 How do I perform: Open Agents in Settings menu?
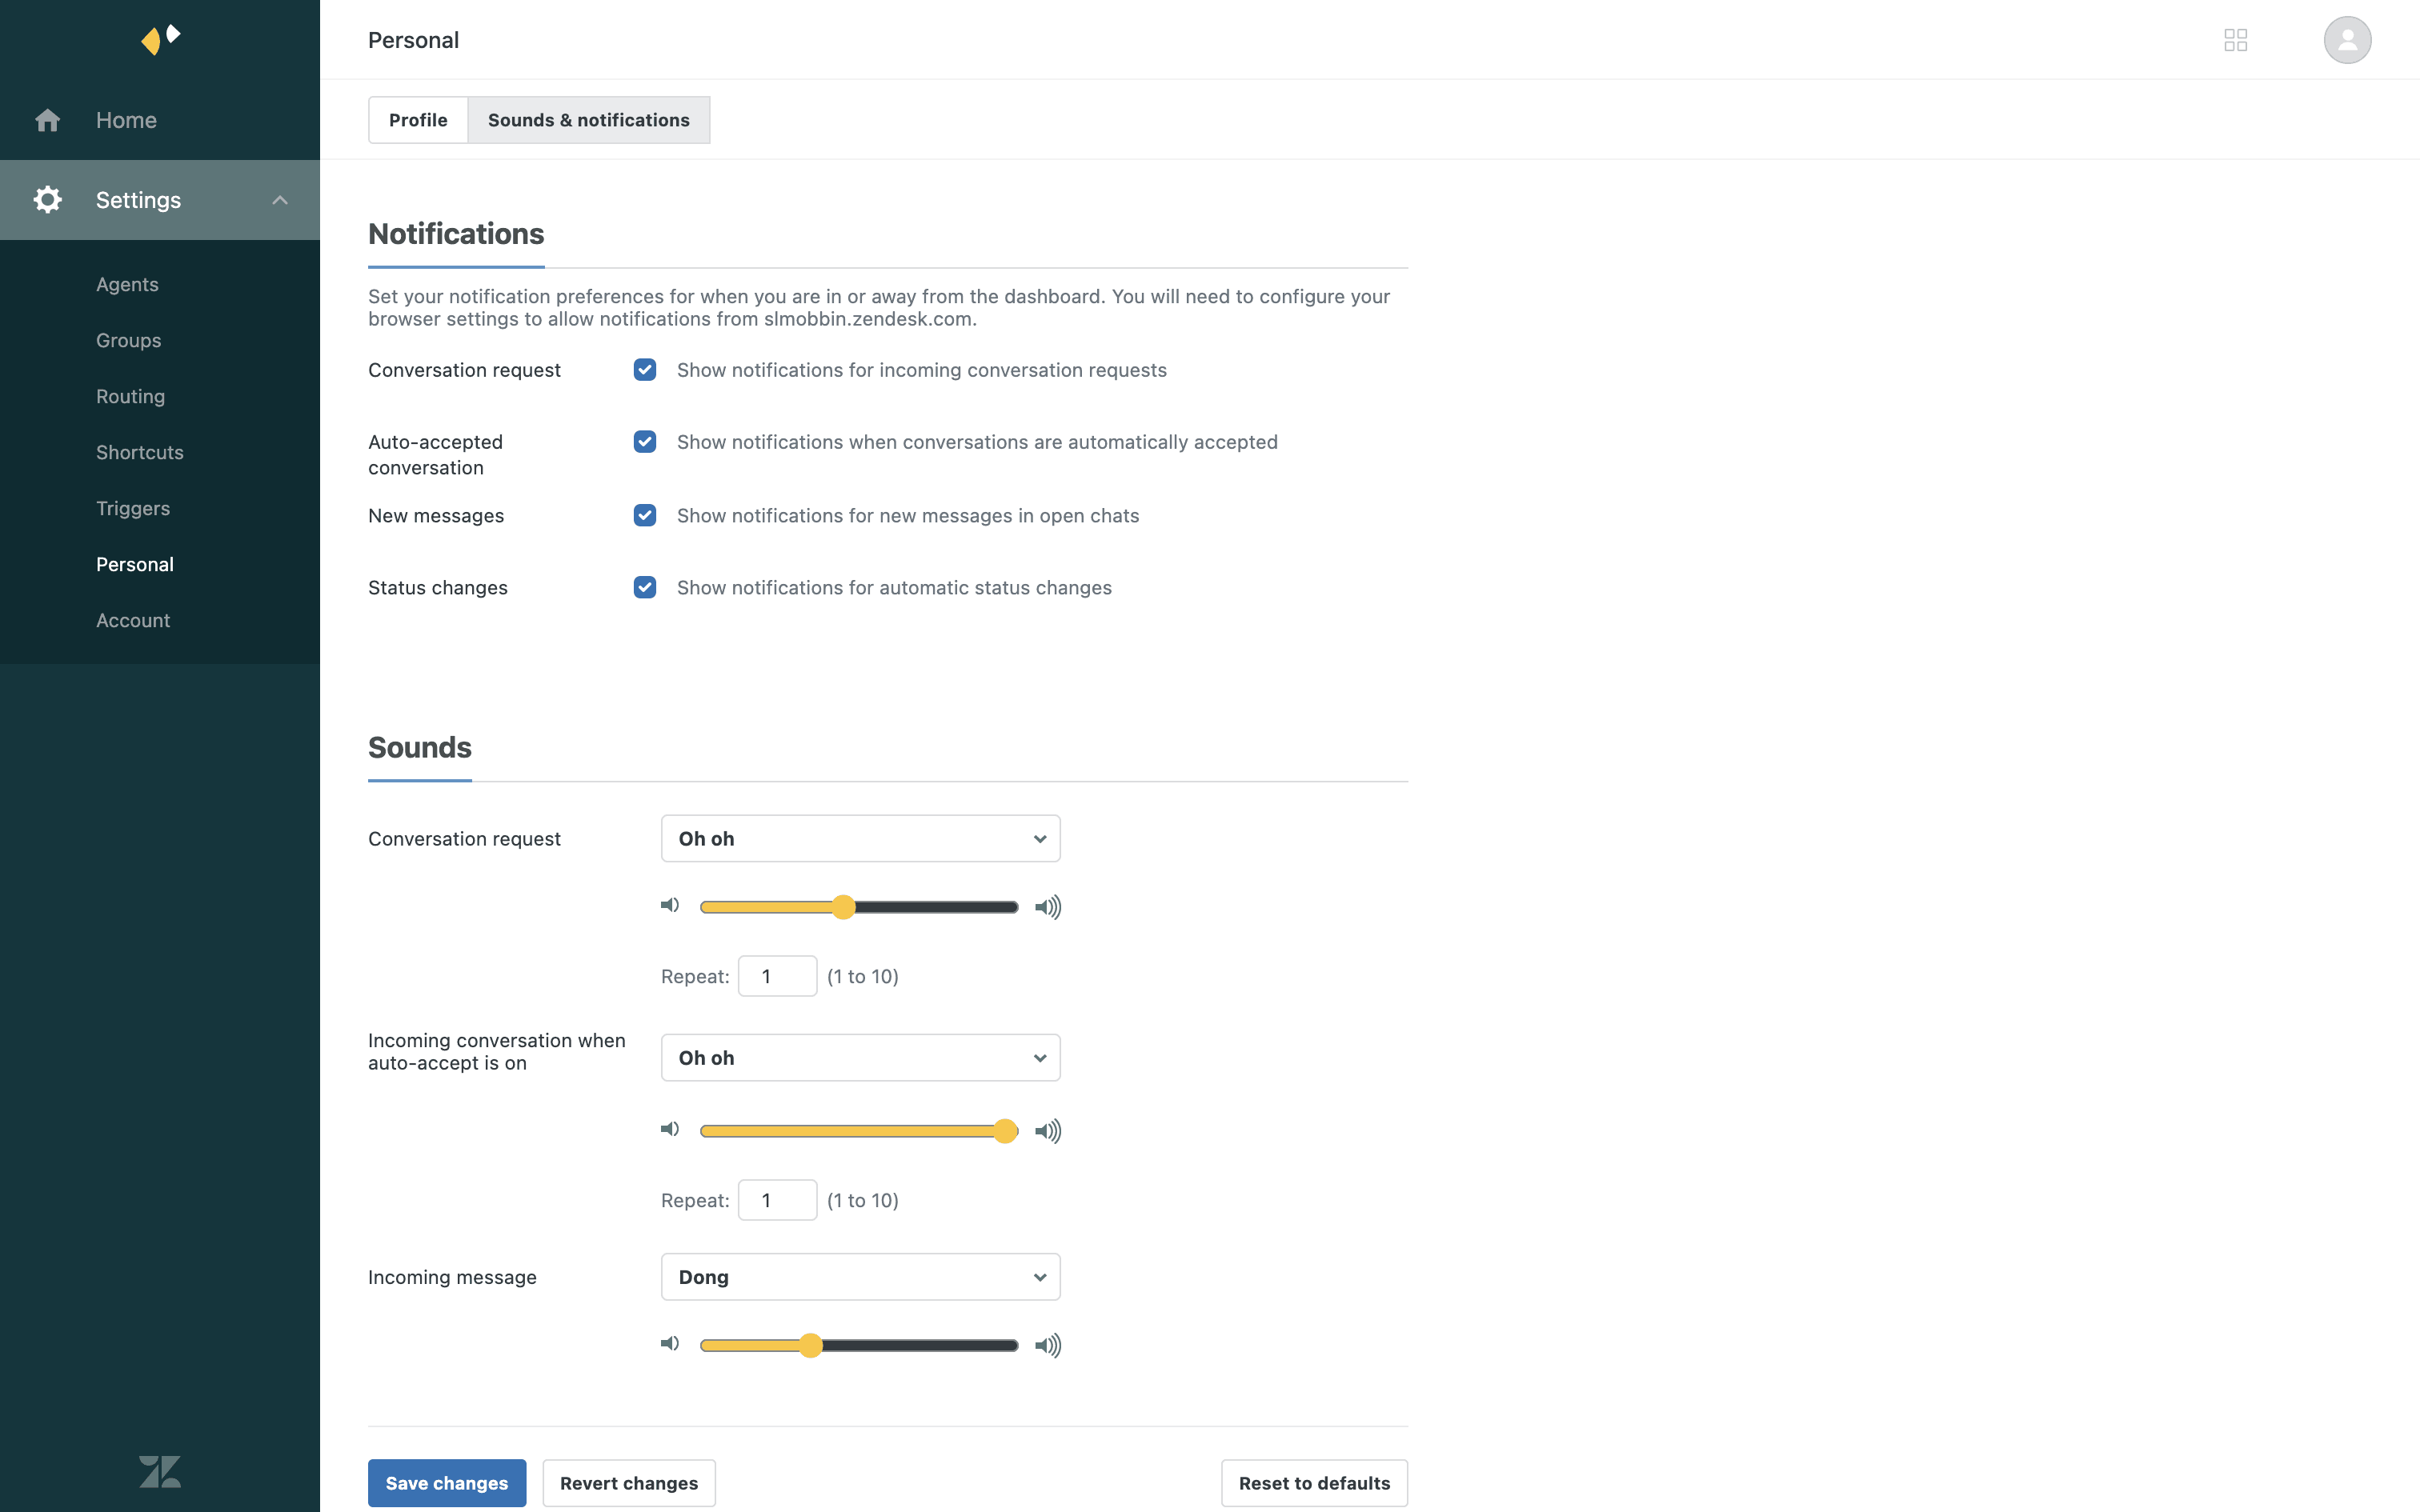tap(127, 284)
